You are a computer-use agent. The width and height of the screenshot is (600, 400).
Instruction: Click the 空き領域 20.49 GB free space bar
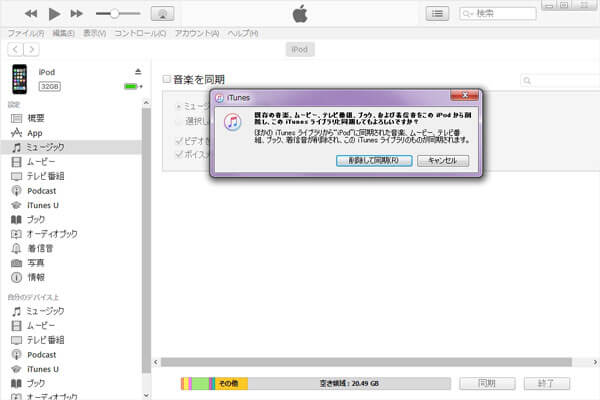pyautogui.click(x=349, y=384)
